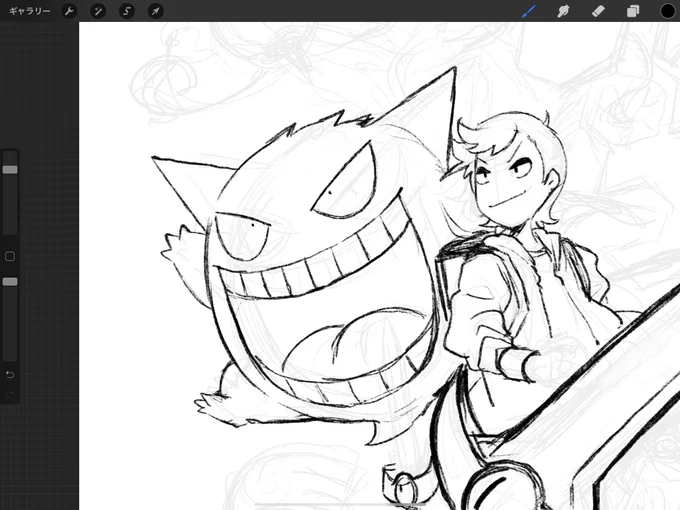Tap the square modify button in sidebar
Viewport: 680px width, 510px height.
(x=10, y=256)
